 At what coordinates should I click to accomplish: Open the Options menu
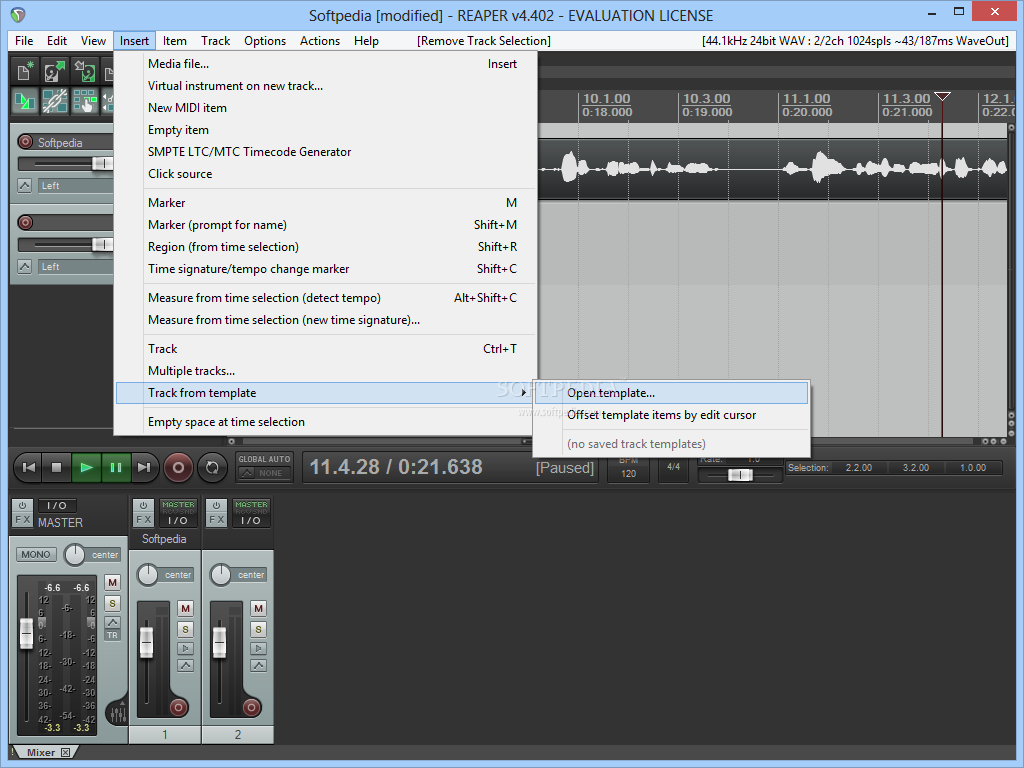[x=265, y=40]
